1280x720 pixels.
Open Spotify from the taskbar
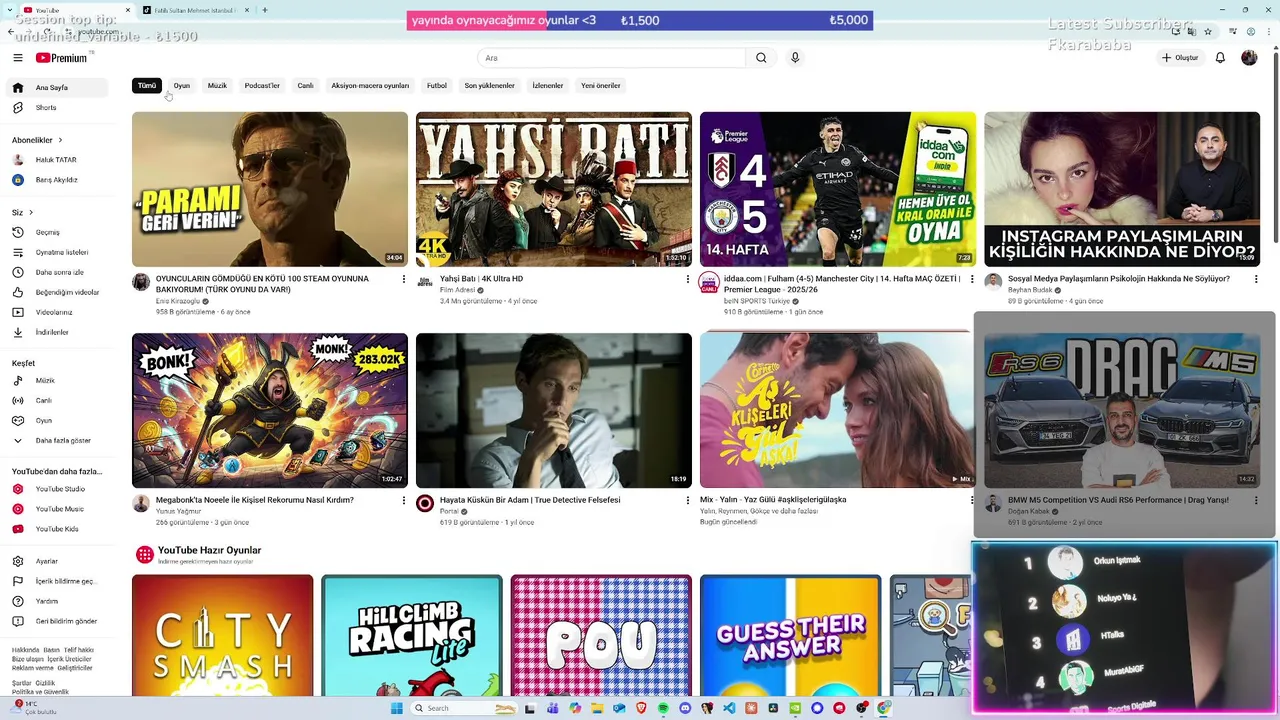point(663,708)
